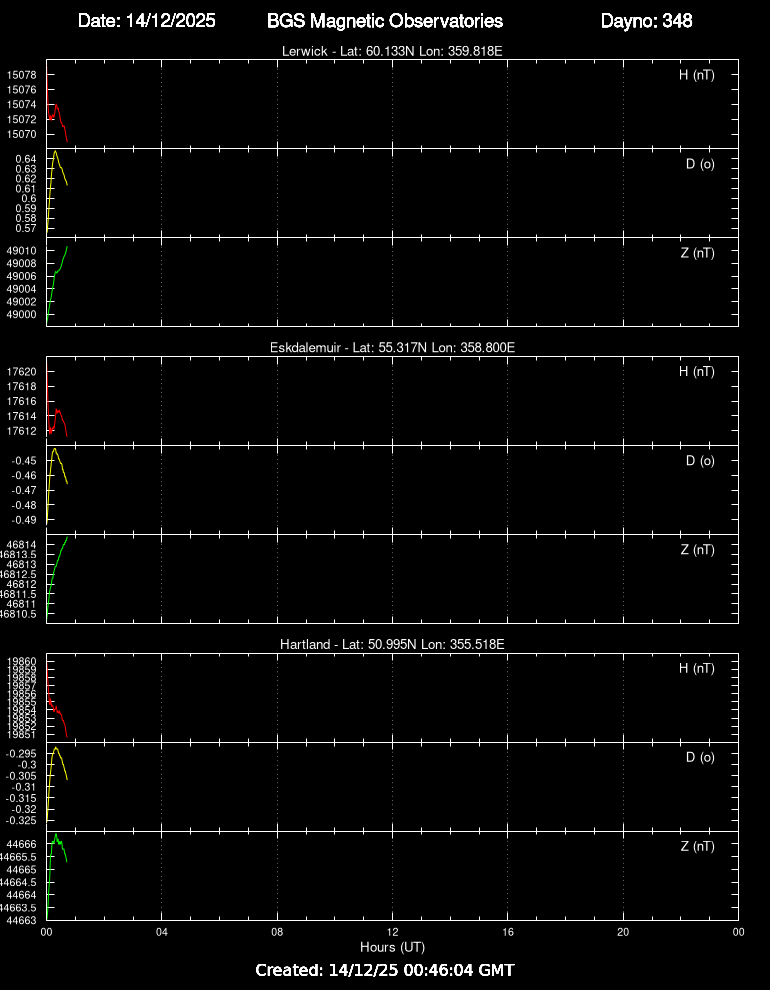Click the Lerwick H (nT) legend label
The image size is (770, 990).
click(696, 75)
